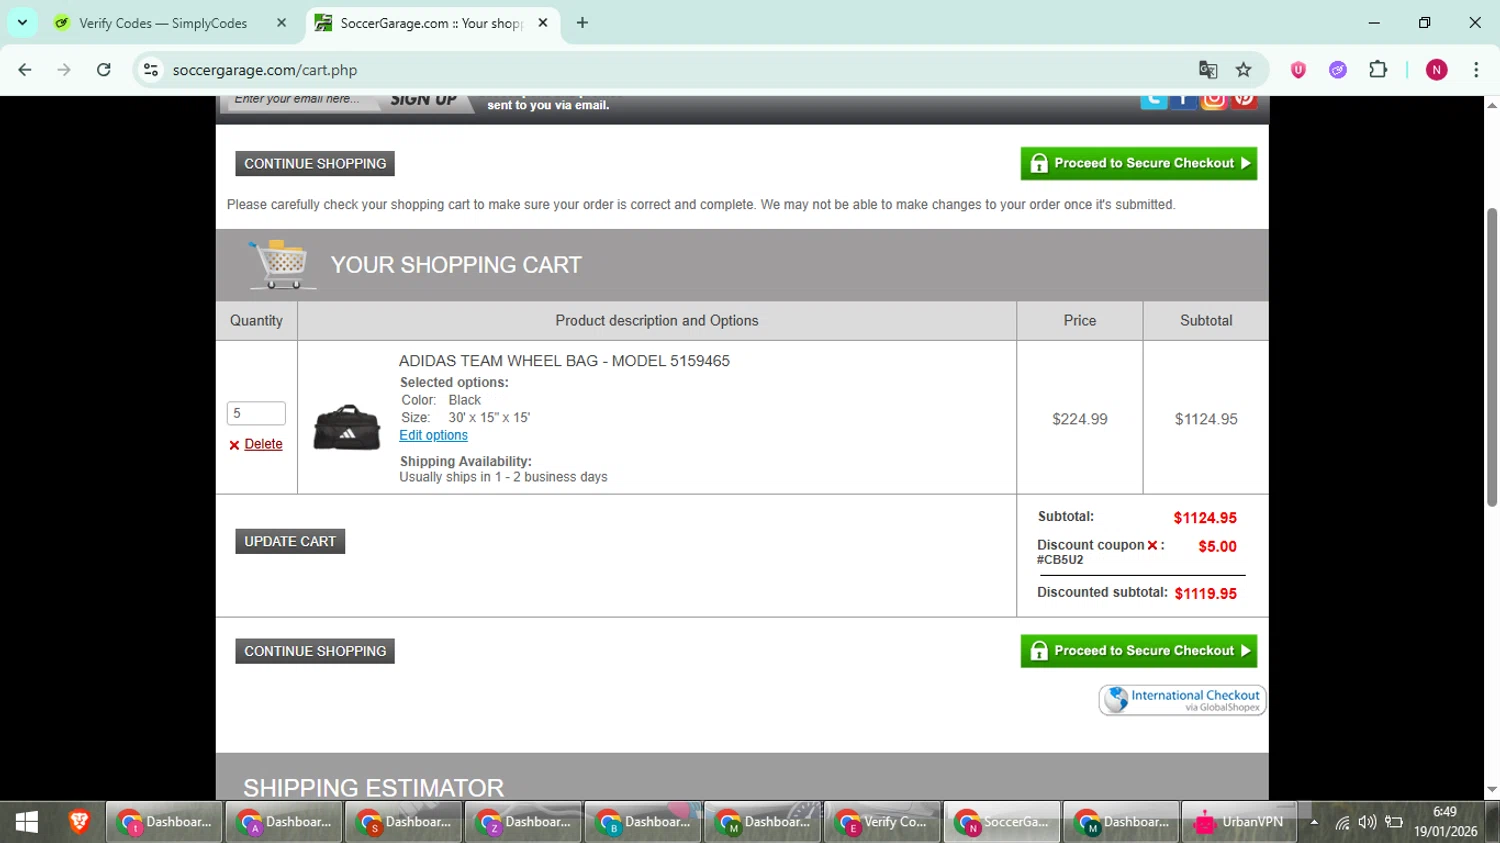Open the pink shield U extension
This screenshot has width=1500, height=843.
(x=1298, y=70)
